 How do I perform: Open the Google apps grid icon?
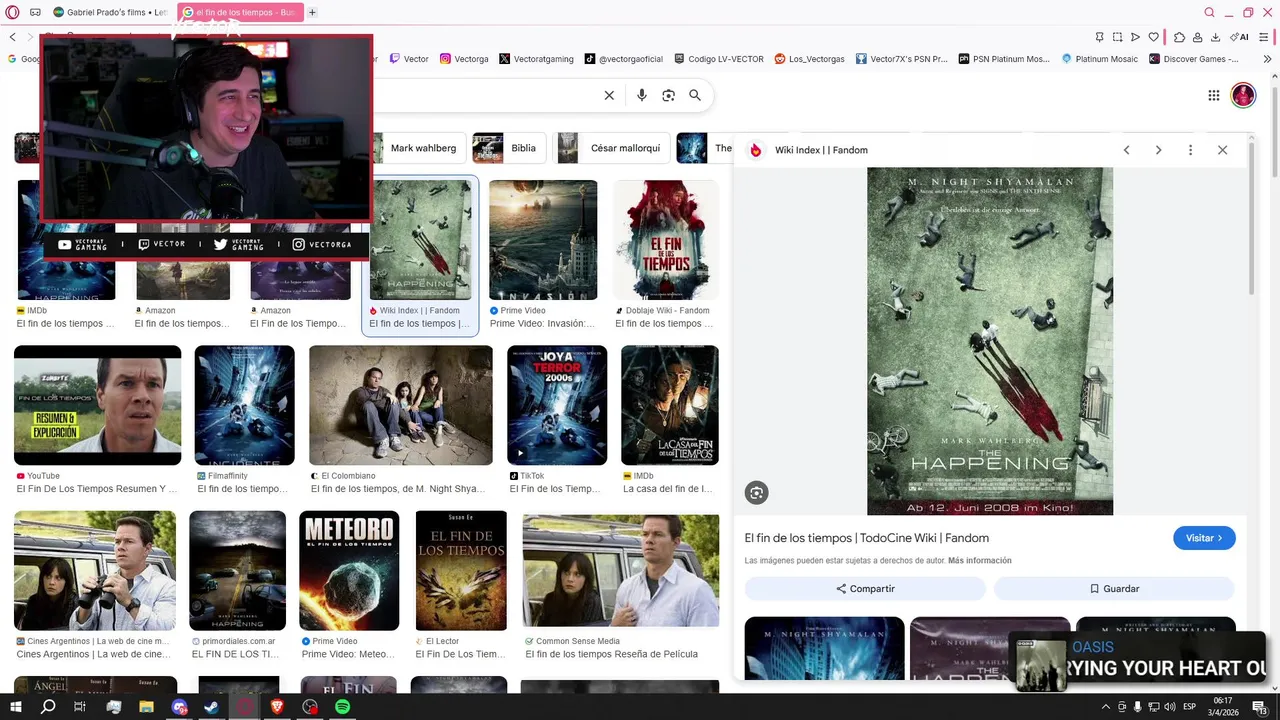(x=1214, y=95)
